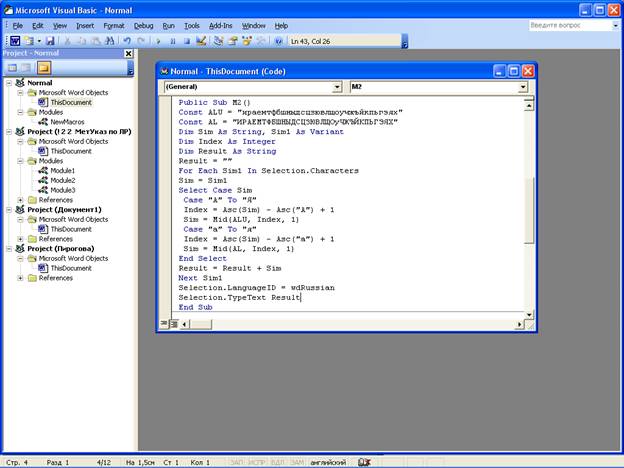Click the help question input box
The width and height of the screenshot is (624, 468).
564,24
